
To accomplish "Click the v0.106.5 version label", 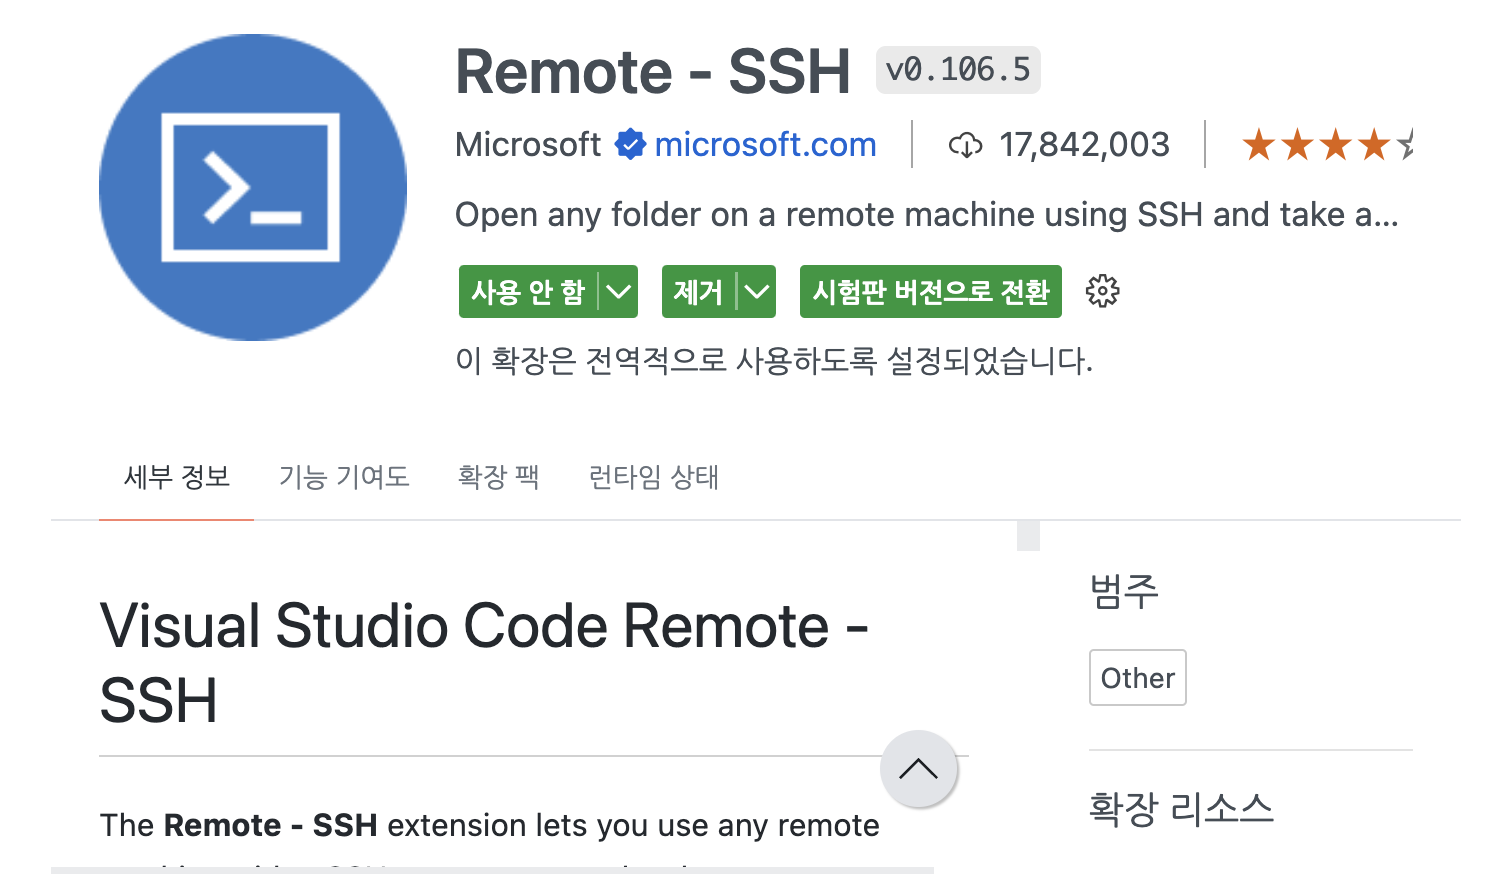I will (x=958, y=70).
